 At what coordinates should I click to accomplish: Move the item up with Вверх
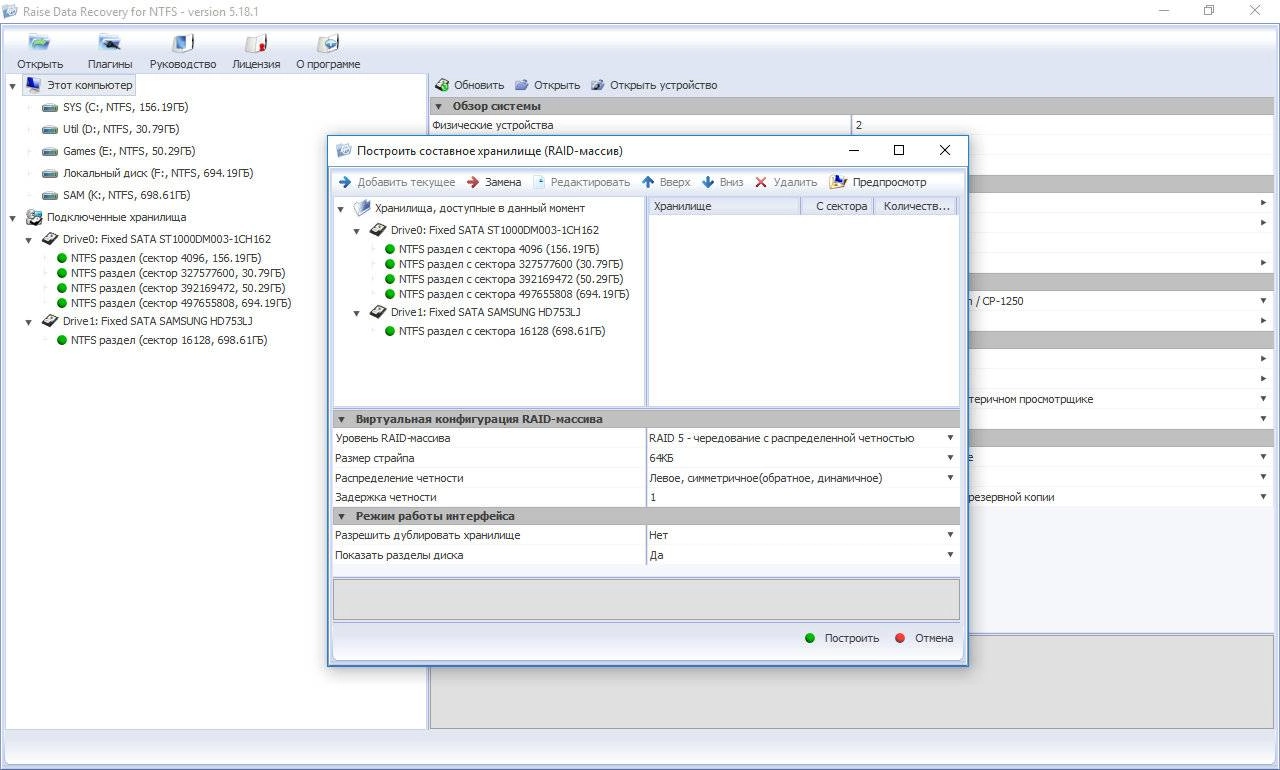pyautogui.click(x=666, y=182)
